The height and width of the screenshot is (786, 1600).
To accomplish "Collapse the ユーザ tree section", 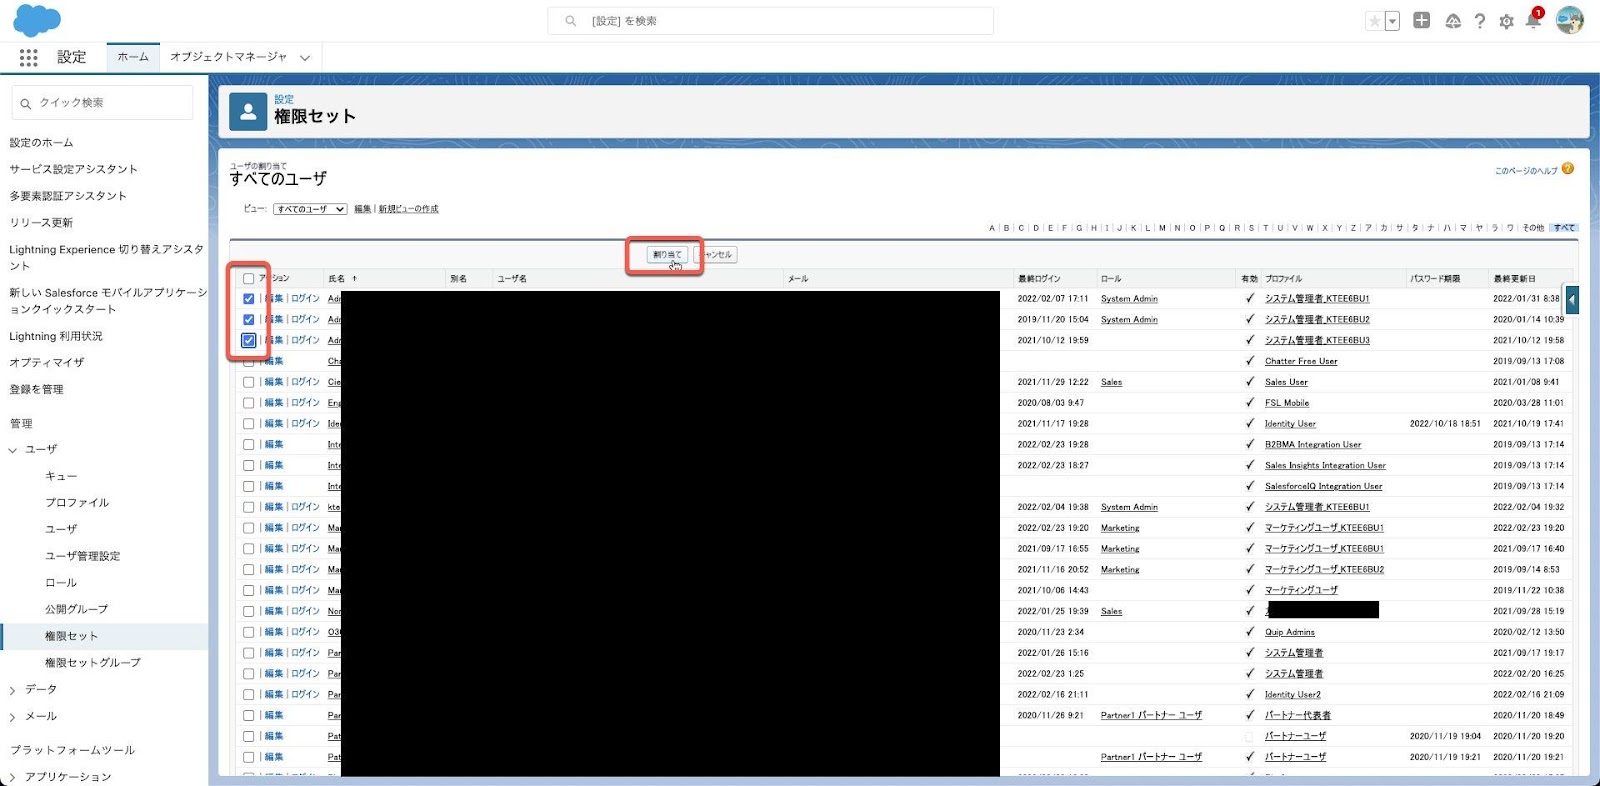I will (x=13, y=450).
